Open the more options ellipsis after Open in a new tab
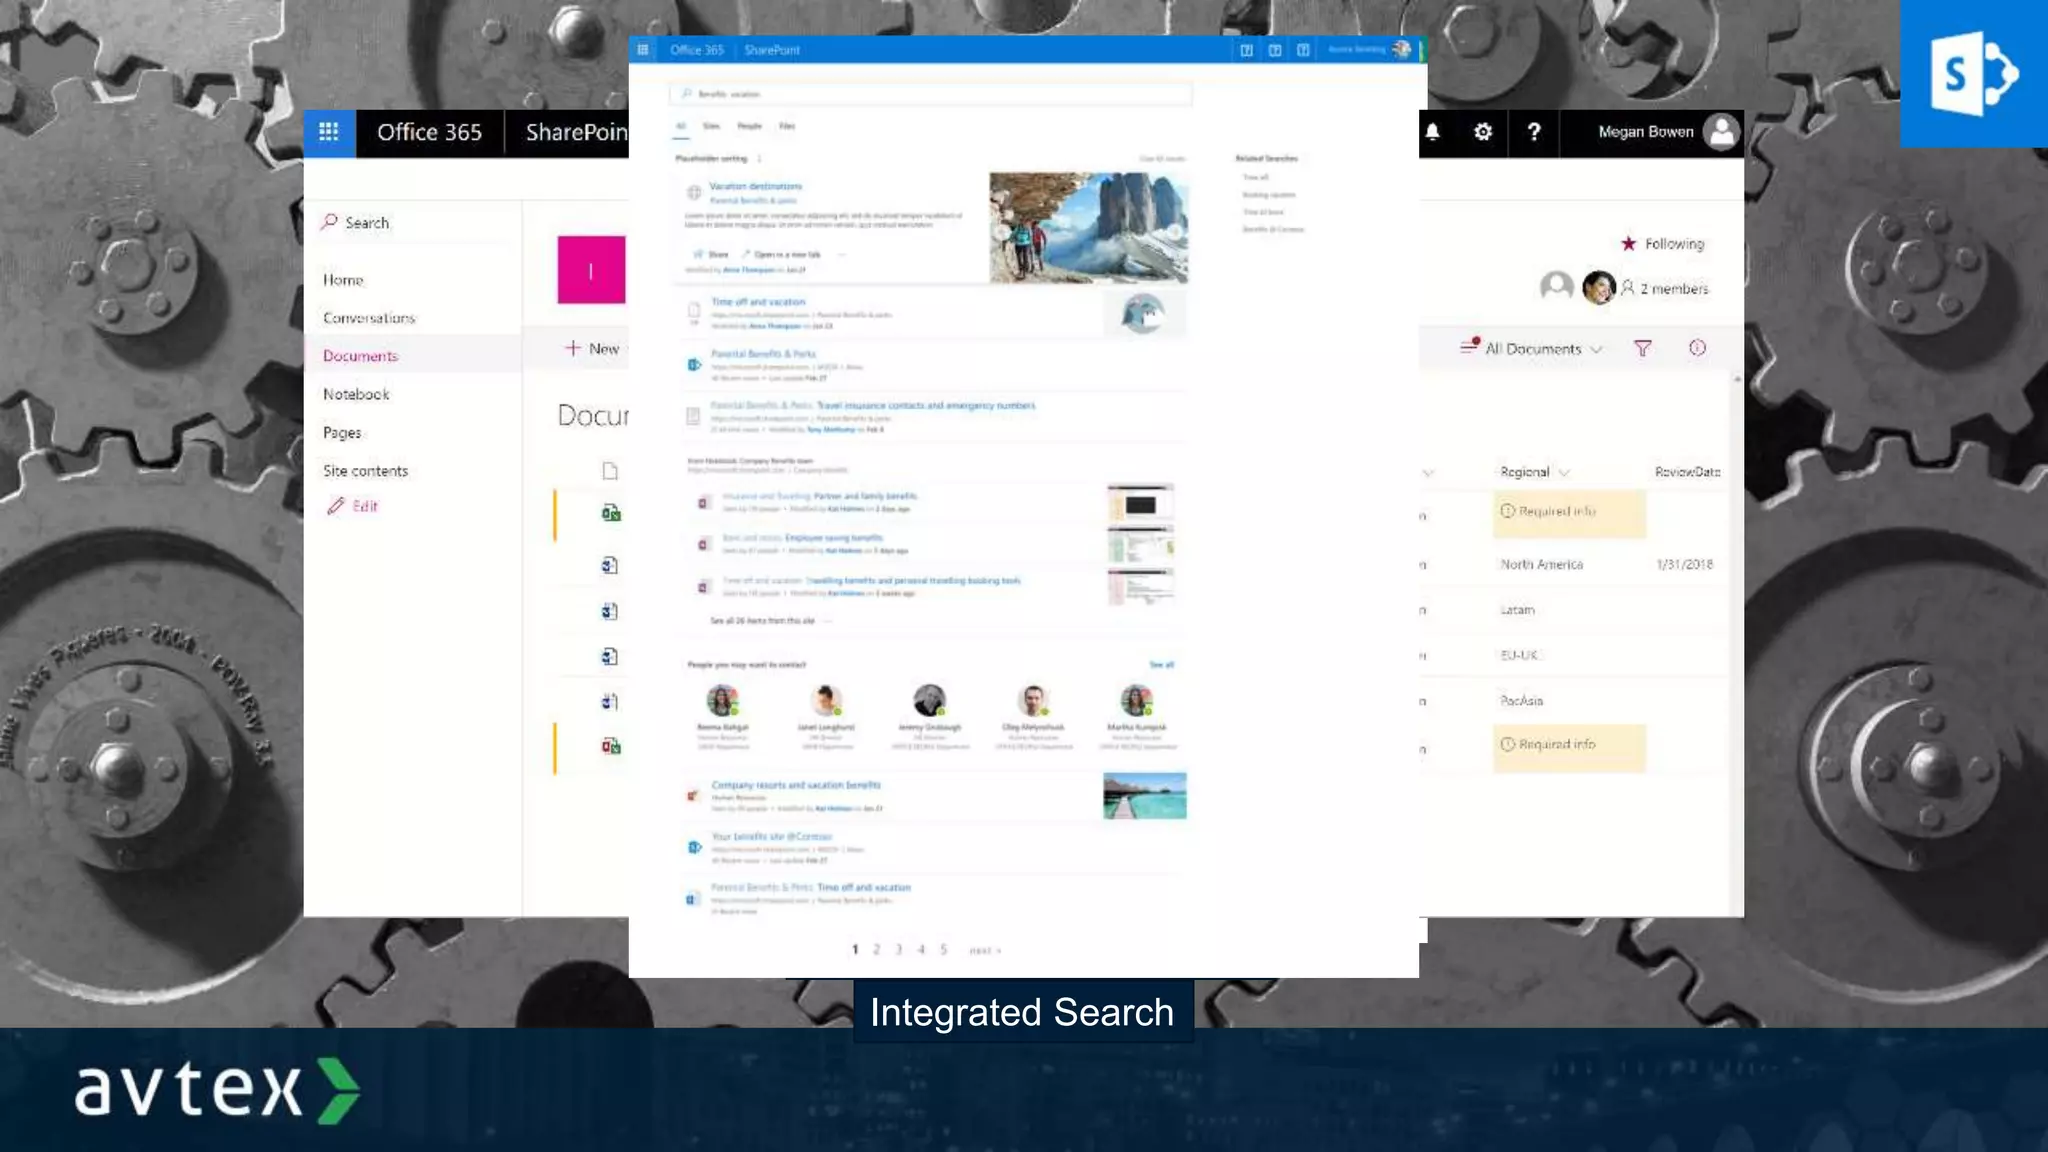Viewport: 2048px width, 1152px height. [841, 254]
